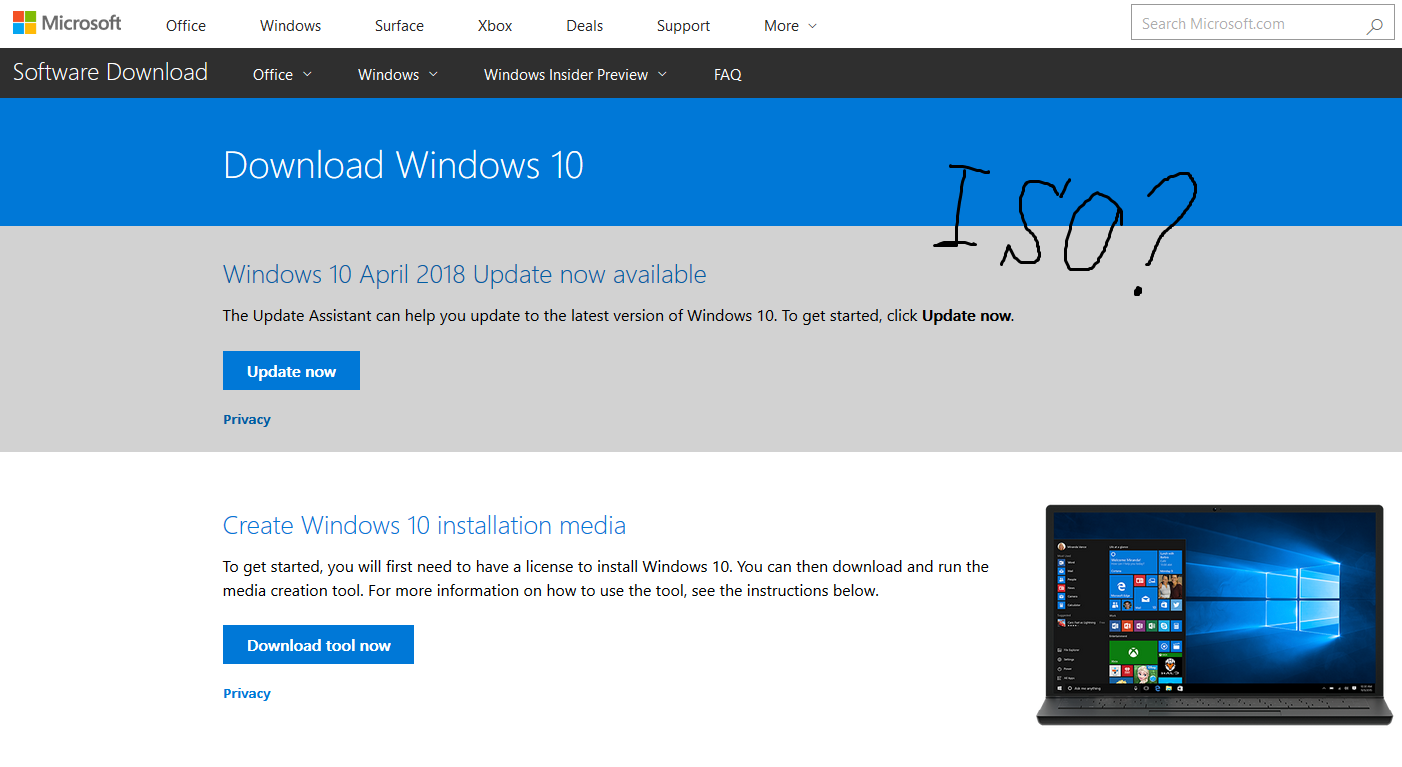
Task: Select Windows from the top navigation
Action: tap(290, 25)
